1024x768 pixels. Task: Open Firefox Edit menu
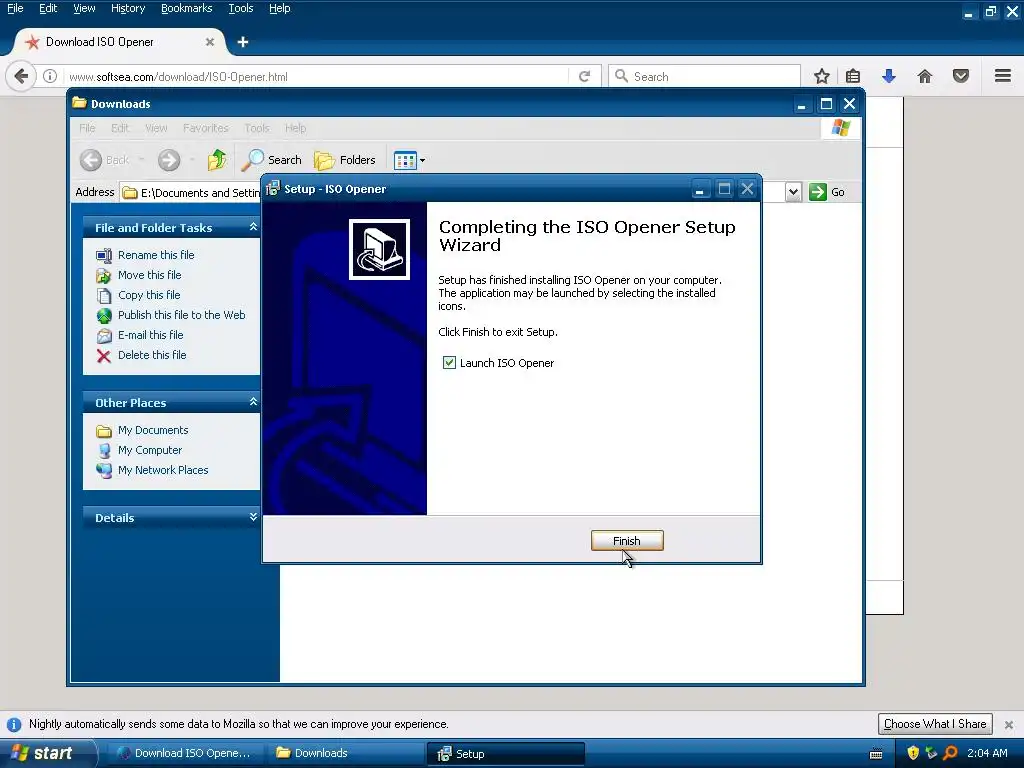tap(48, 8)
